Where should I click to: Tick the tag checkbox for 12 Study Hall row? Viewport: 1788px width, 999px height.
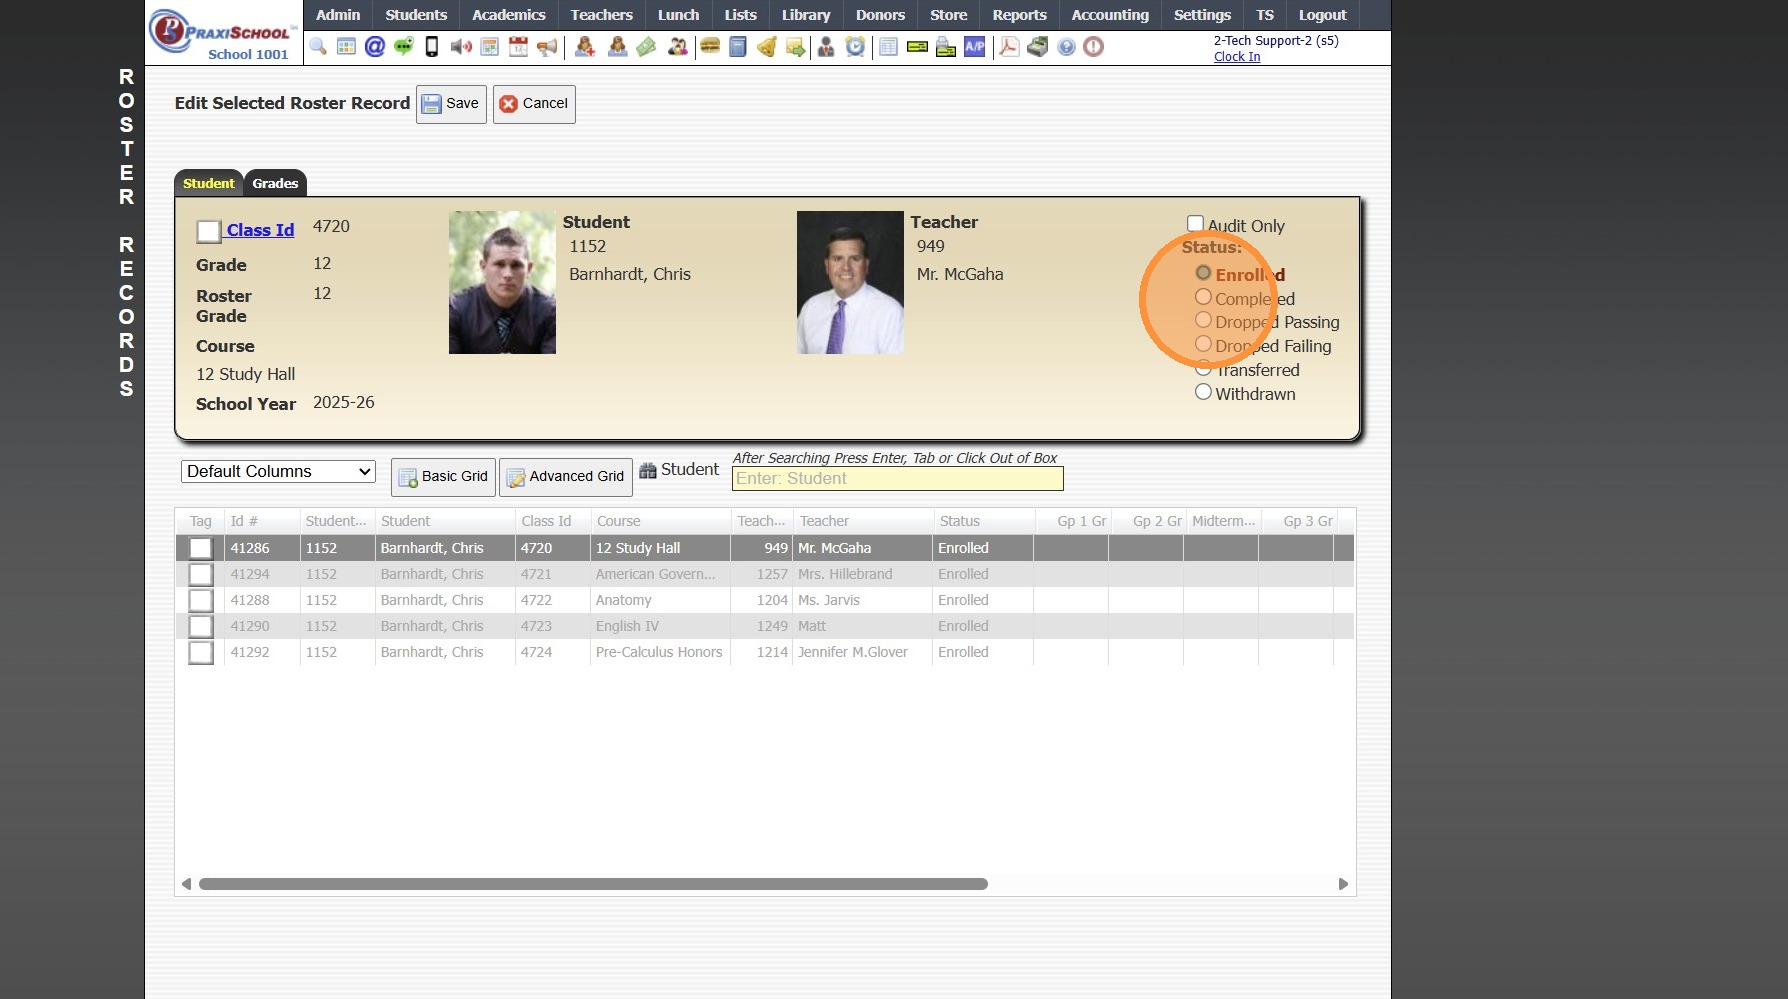coord(201,548)
